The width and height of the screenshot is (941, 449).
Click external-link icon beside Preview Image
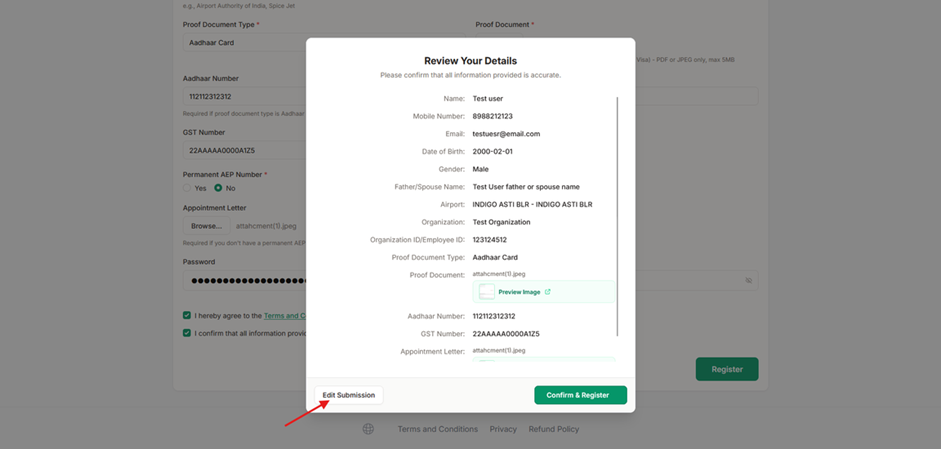click(x=548, y=292)
